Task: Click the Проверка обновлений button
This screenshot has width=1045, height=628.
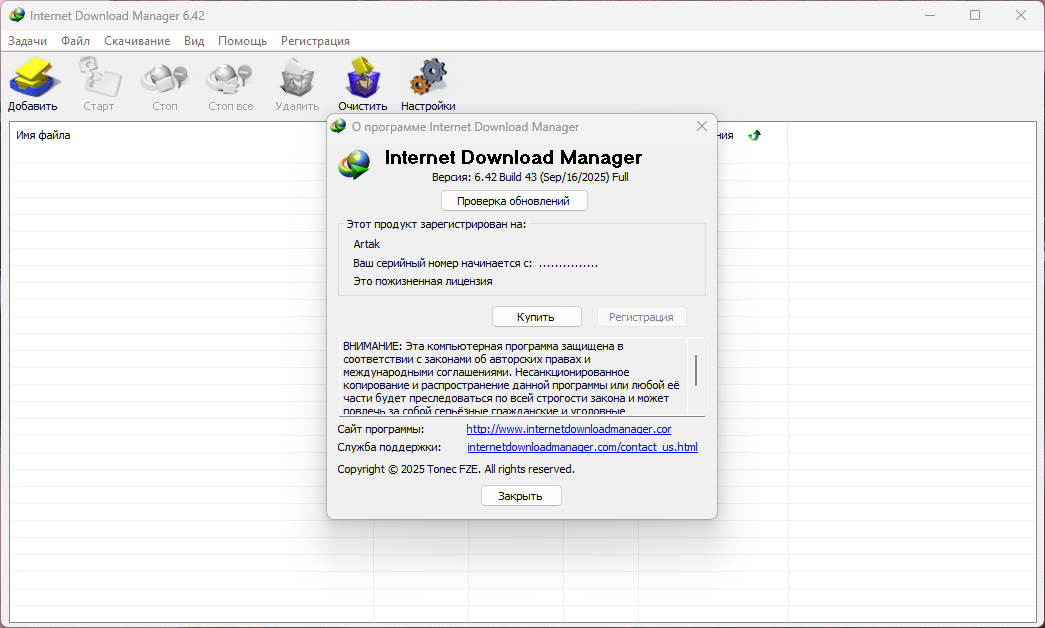Action: tap(514, 201)
